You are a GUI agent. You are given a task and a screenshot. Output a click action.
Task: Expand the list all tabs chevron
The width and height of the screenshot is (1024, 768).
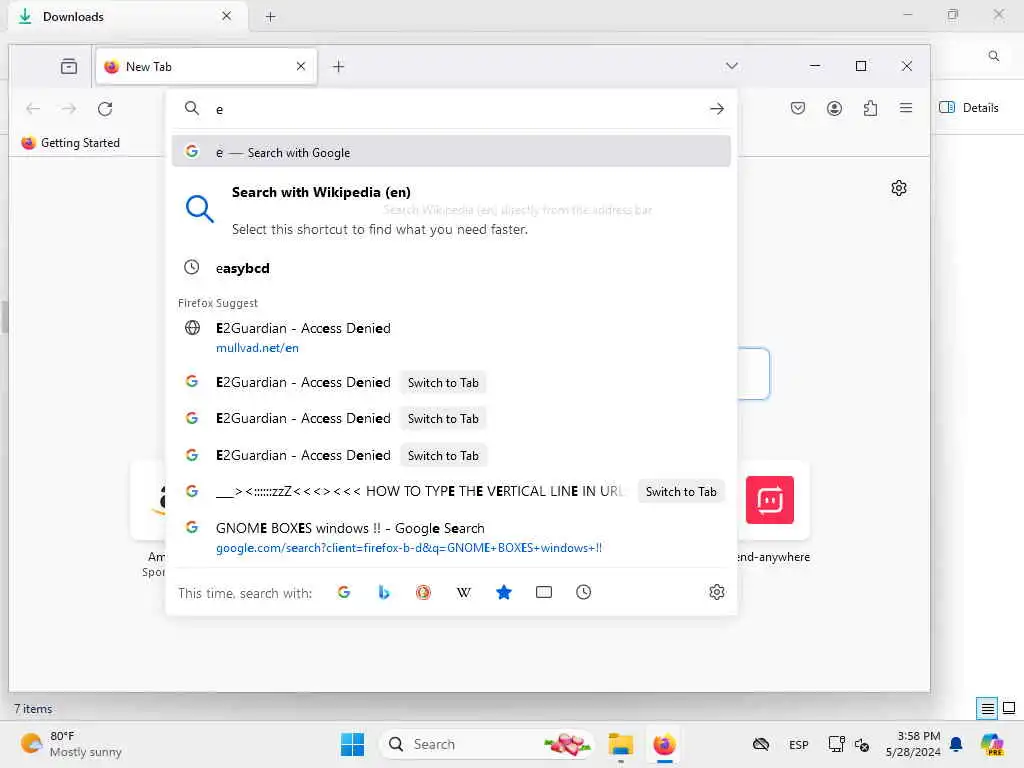[x=731, y=65]
